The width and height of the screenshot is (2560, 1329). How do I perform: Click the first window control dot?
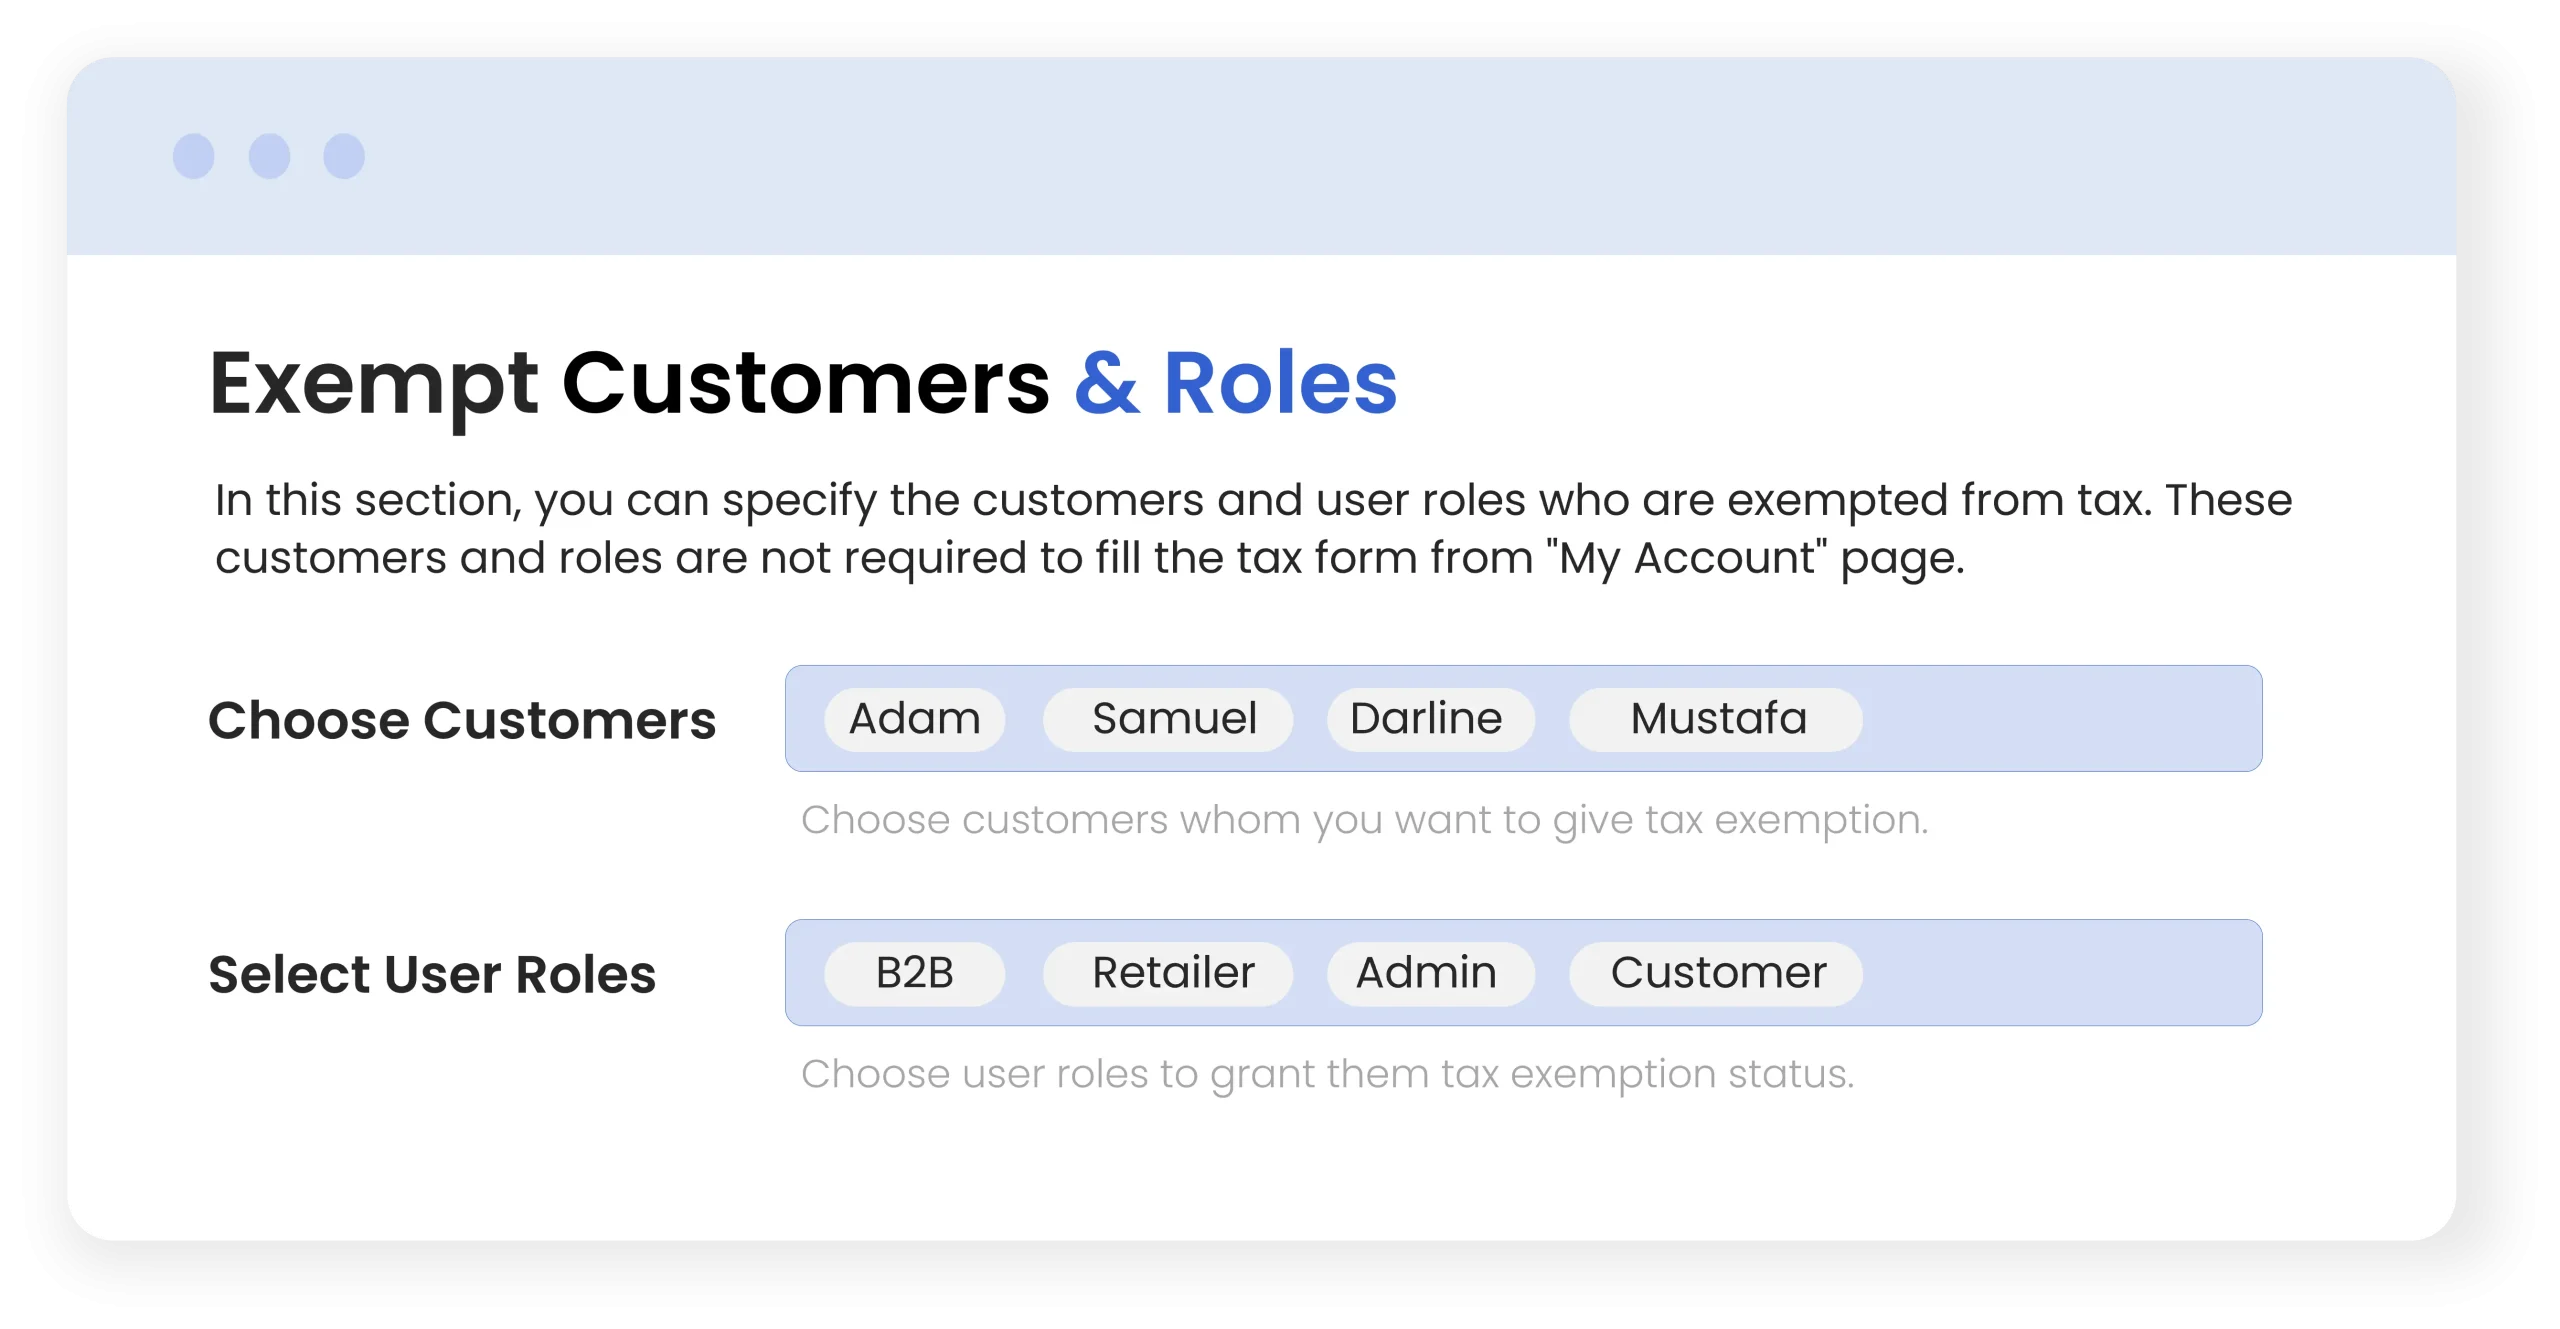(194, 156)
